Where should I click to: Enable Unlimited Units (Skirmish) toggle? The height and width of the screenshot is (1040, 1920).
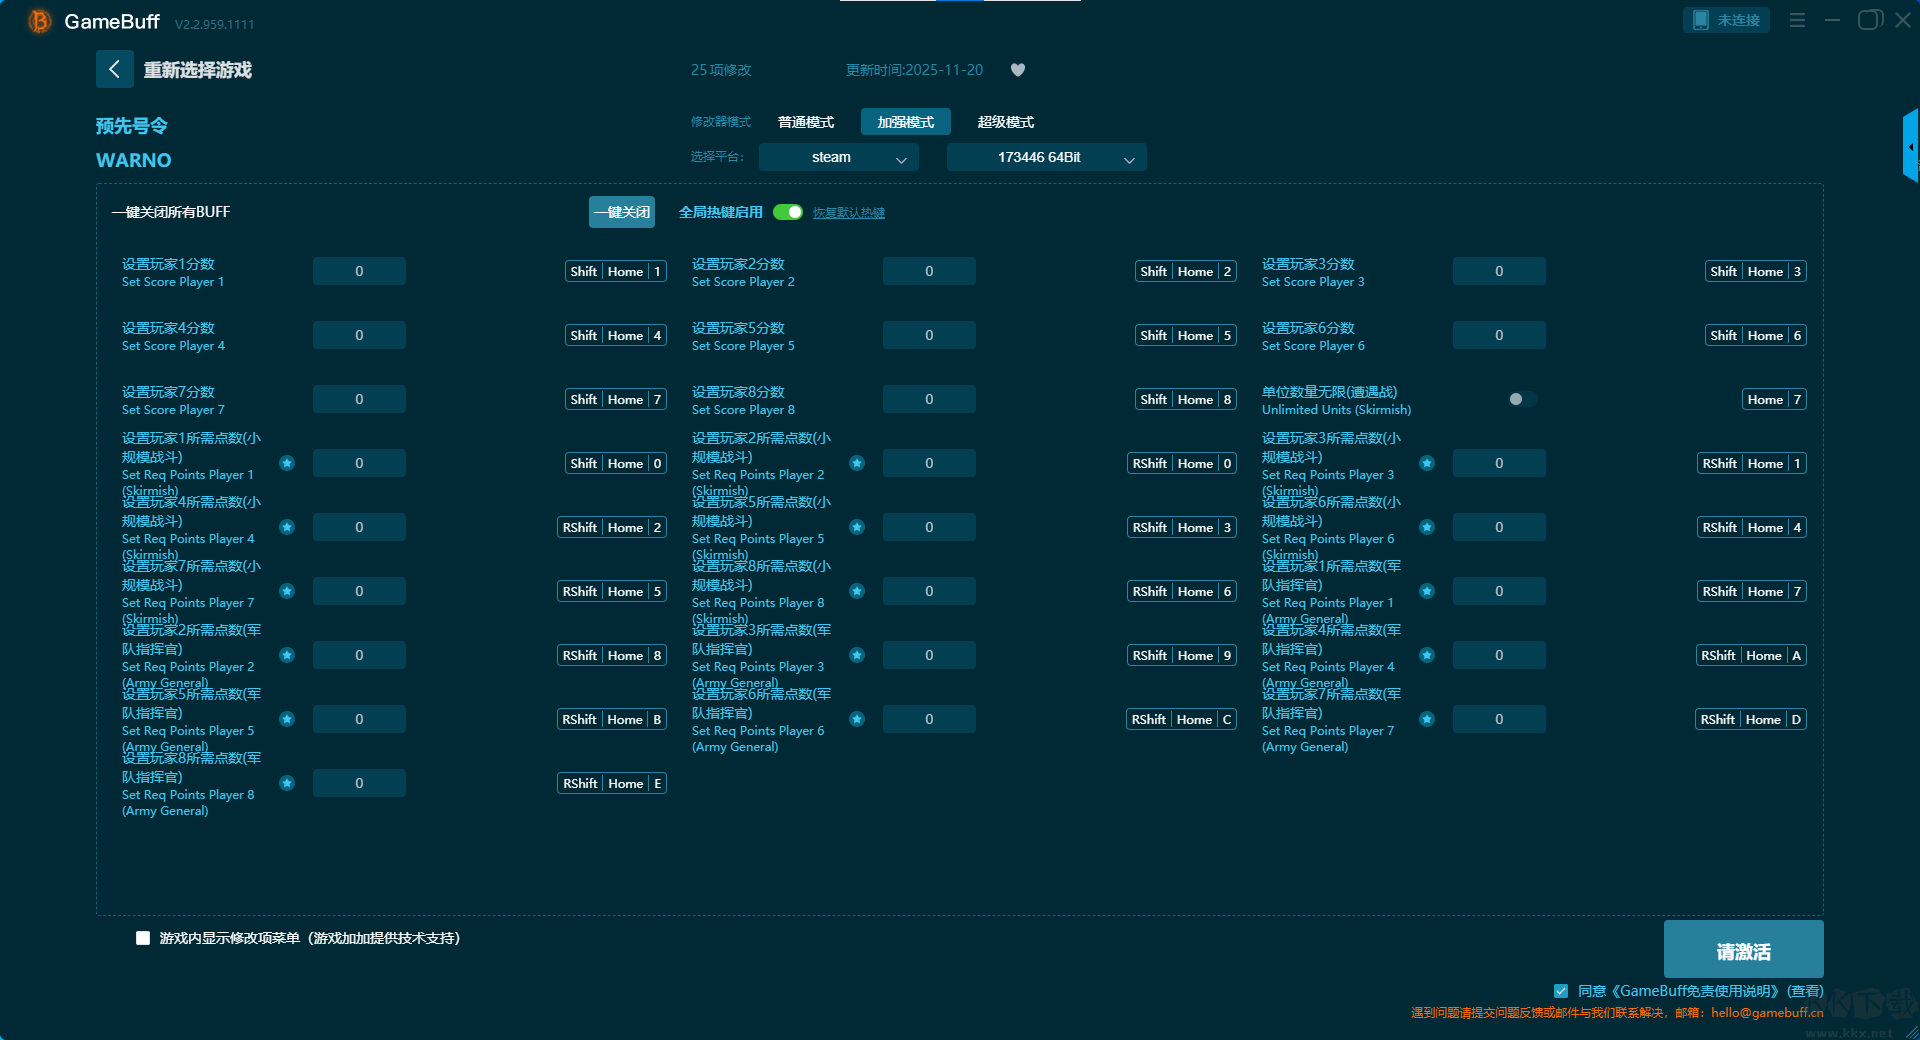[x=1522, y=399]
